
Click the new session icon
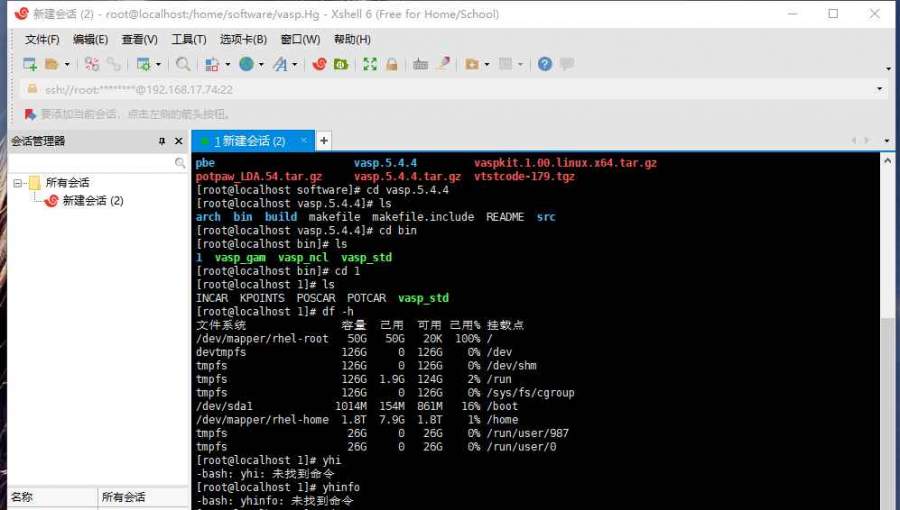(30, 64)
